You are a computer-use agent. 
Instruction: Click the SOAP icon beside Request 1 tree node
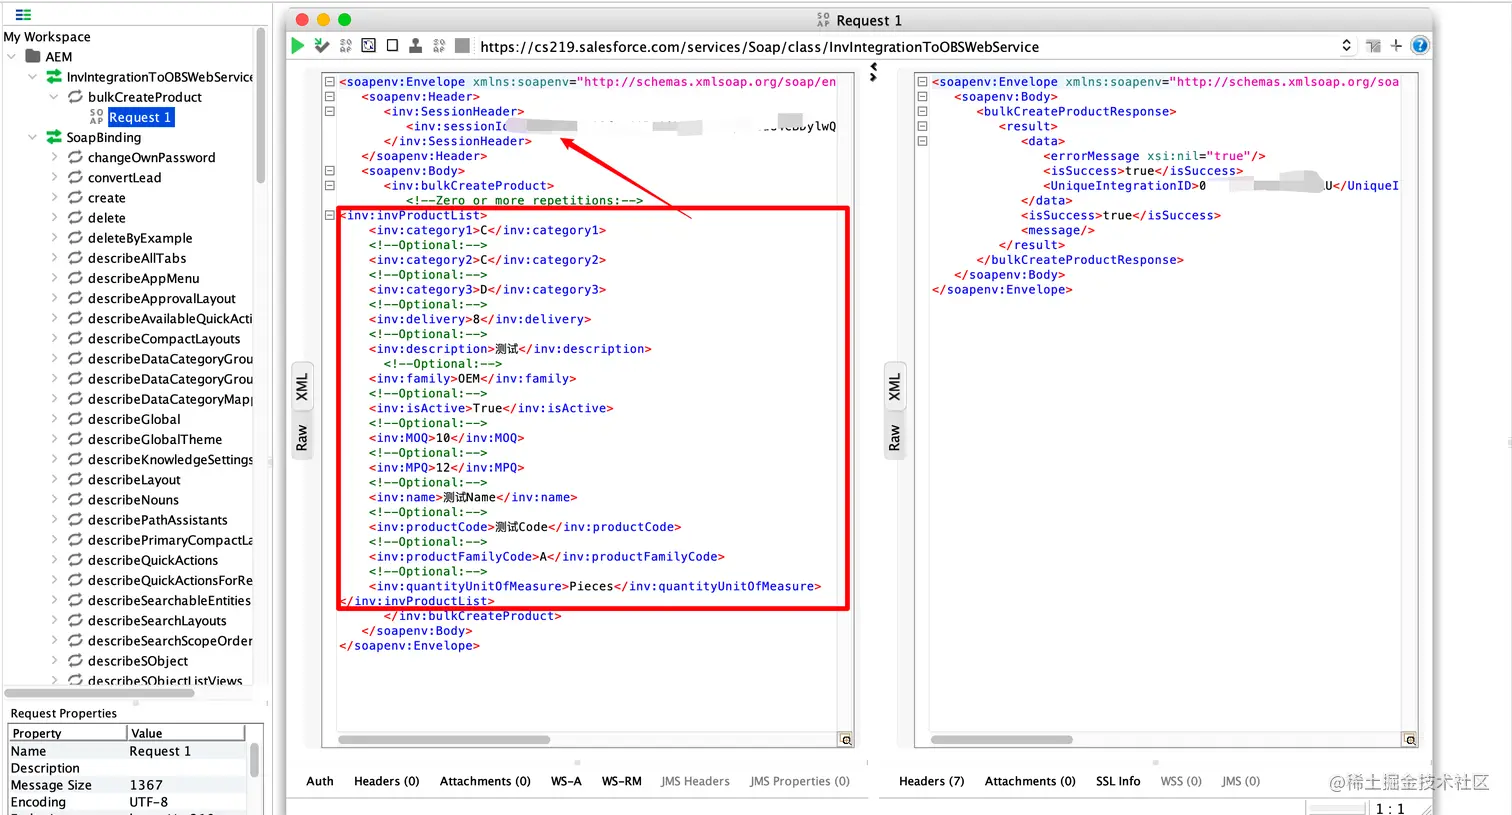96,117
